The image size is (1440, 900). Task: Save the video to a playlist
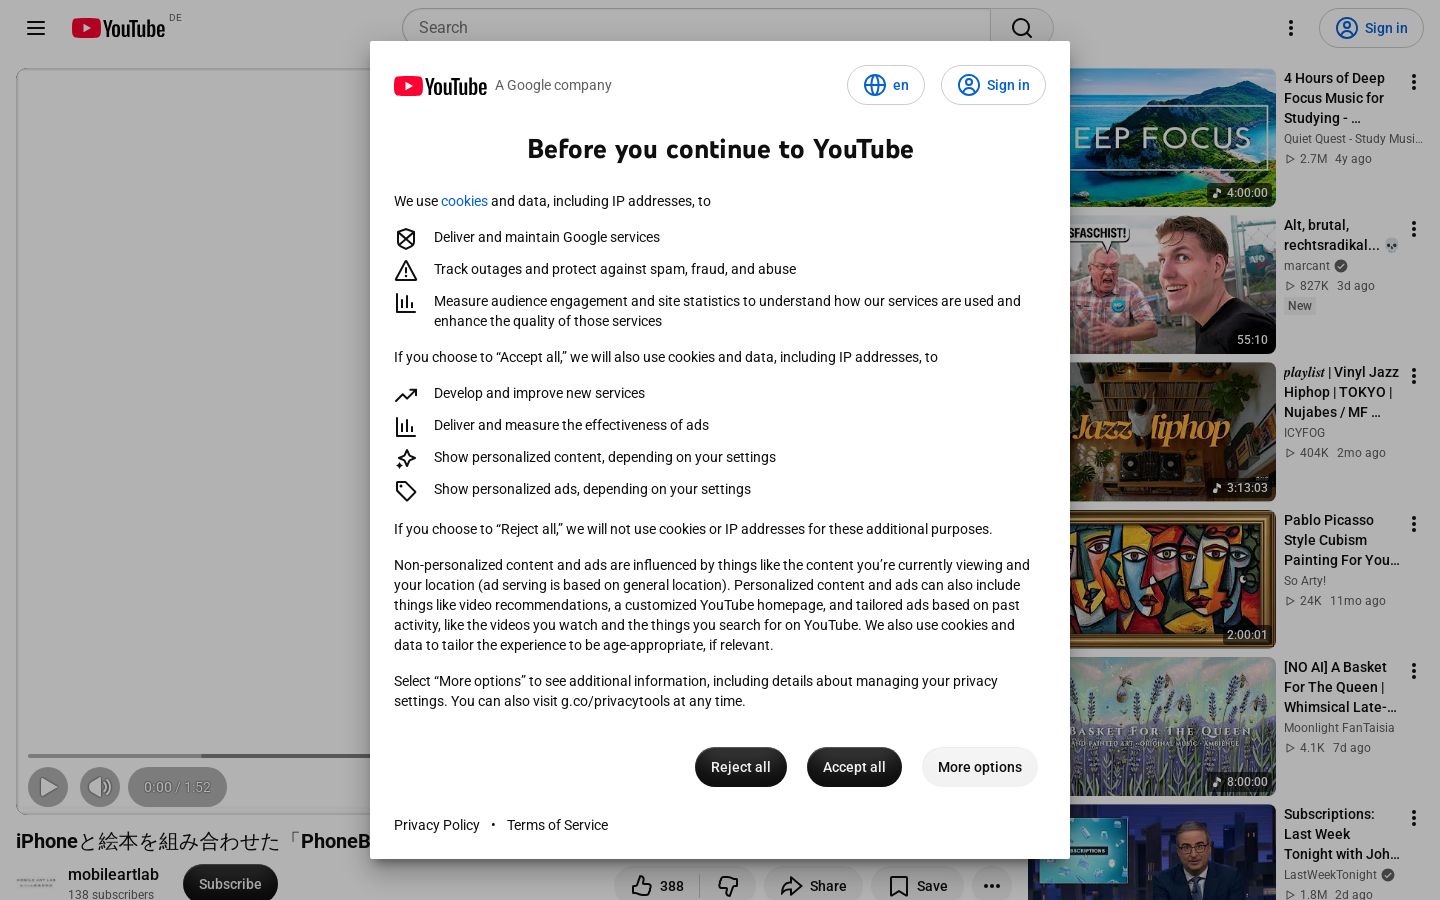[917, 886]
